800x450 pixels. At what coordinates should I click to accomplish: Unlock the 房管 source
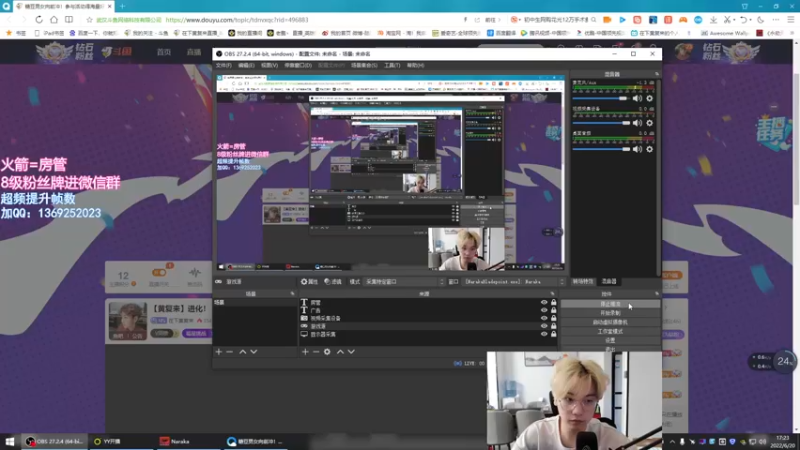pyautogui.click(x=554, y=303)
